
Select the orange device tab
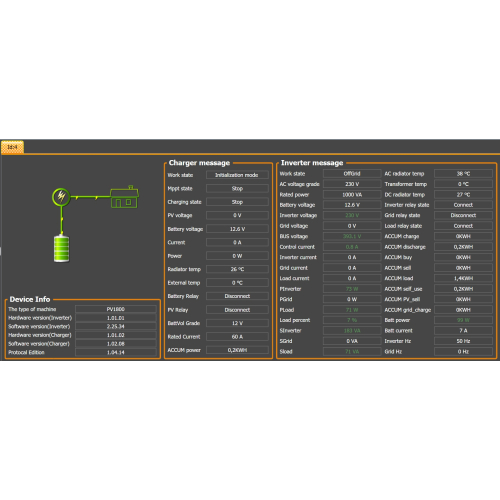tap(12, 147)
